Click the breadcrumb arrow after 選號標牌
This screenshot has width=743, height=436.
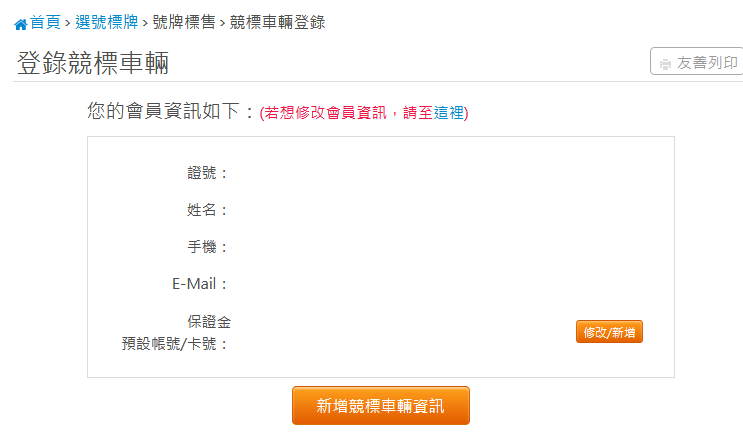tap(145, 23)
